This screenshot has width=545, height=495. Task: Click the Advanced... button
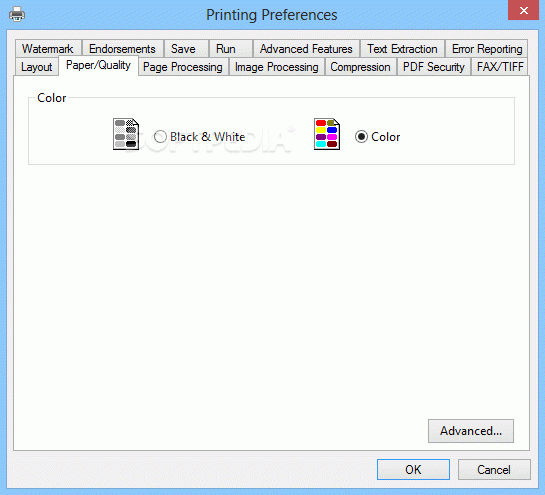(471, 431)
